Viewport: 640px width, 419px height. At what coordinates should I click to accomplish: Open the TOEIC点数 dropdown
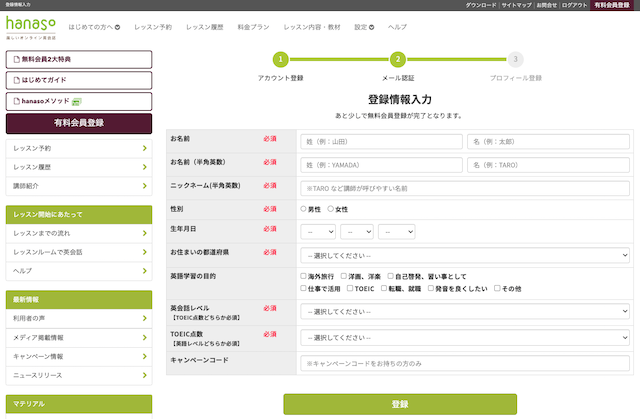click(x=465, y=338)
